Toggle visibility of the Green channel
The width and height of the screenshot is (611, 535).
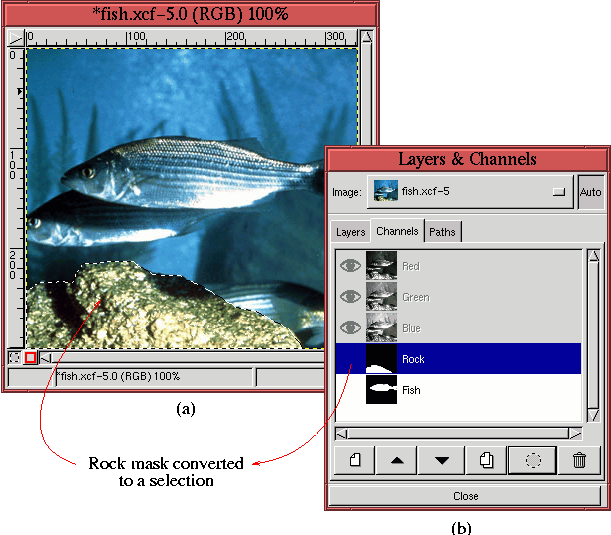tap(350, 297)
